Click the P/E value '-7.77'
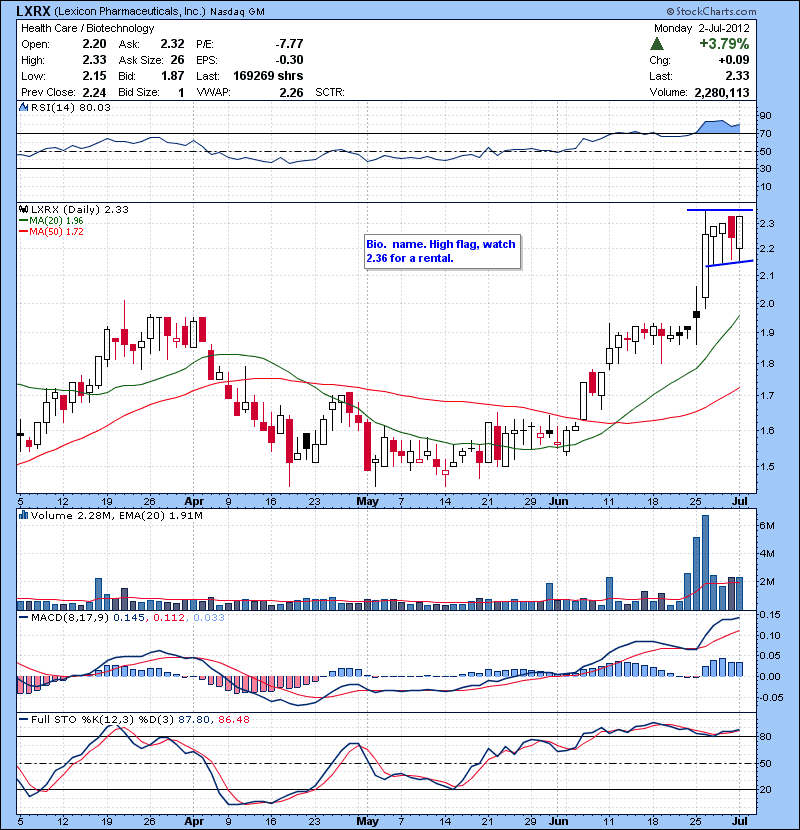 click(x=290, y=44)
